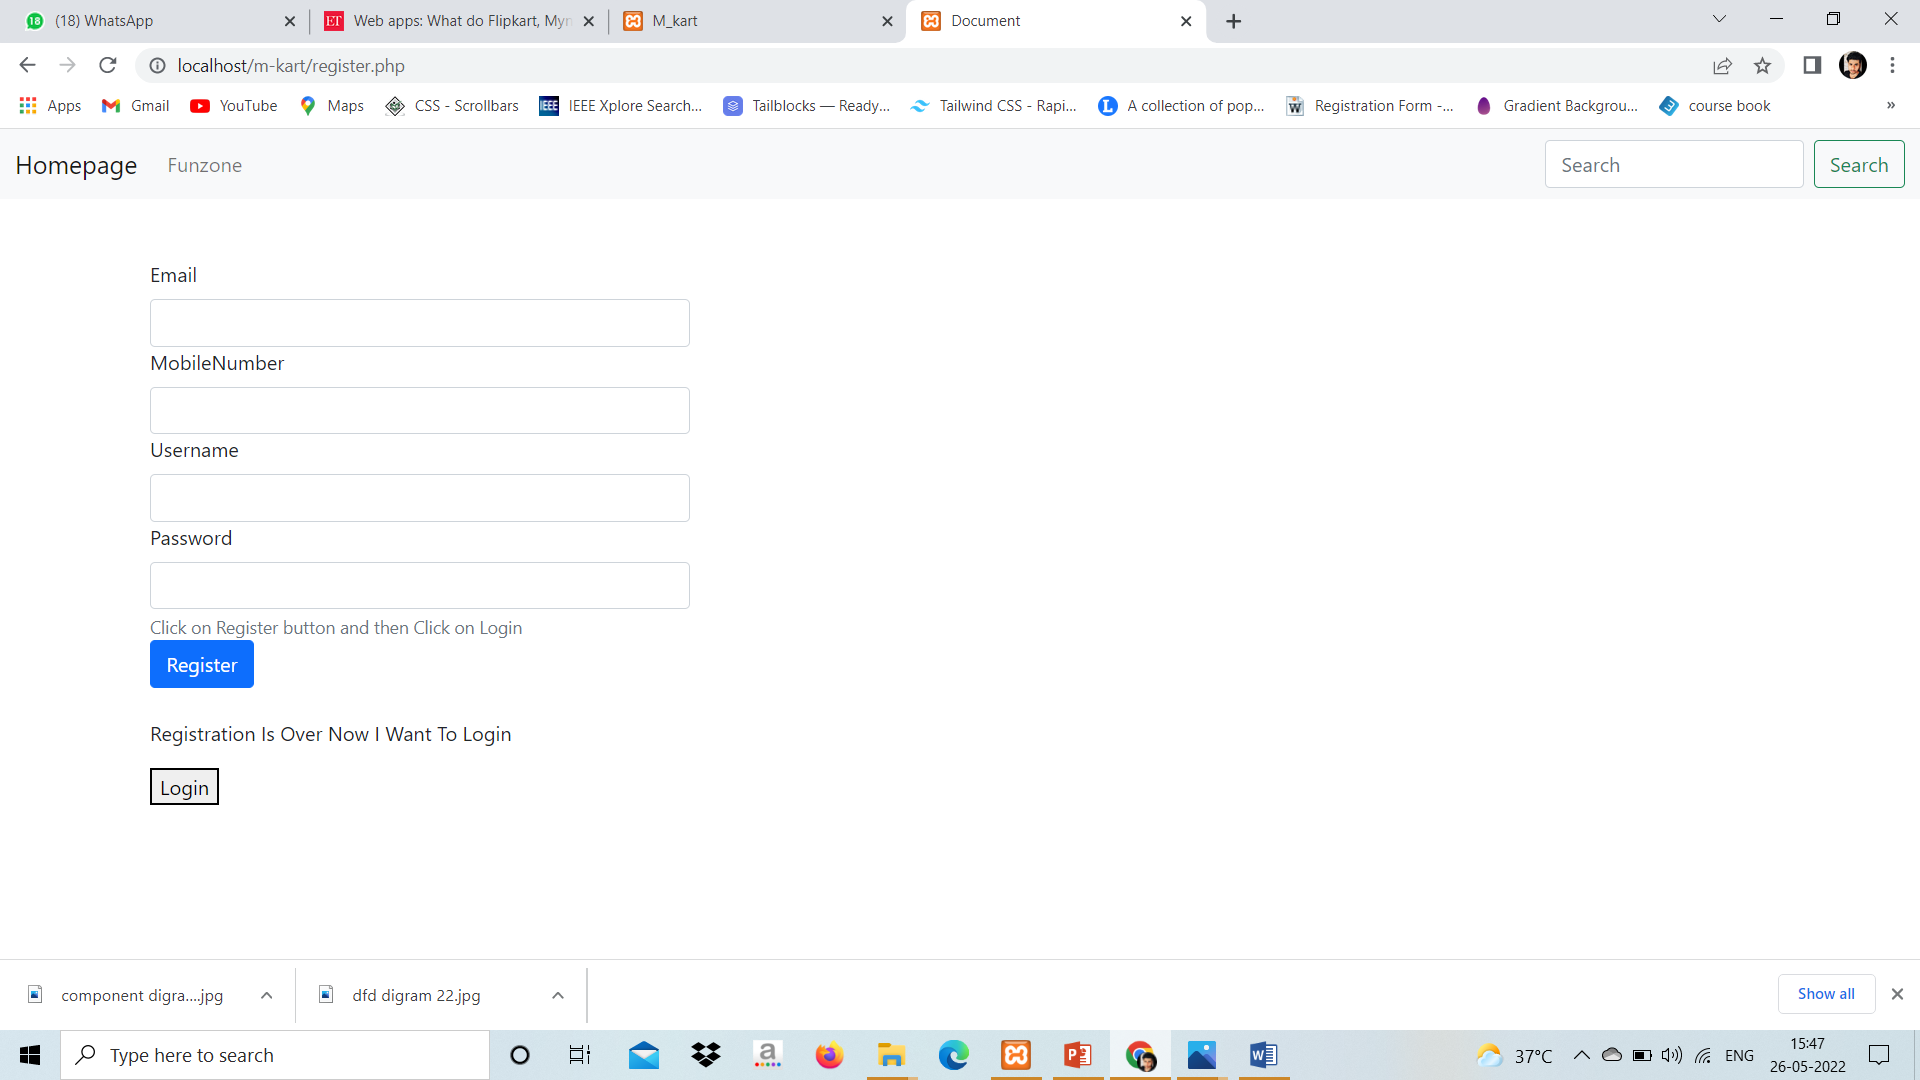Viewport: 1920px width, 1080px height.
Task: Bookmark the current page with the star icon
Action: coord(1763,65)
